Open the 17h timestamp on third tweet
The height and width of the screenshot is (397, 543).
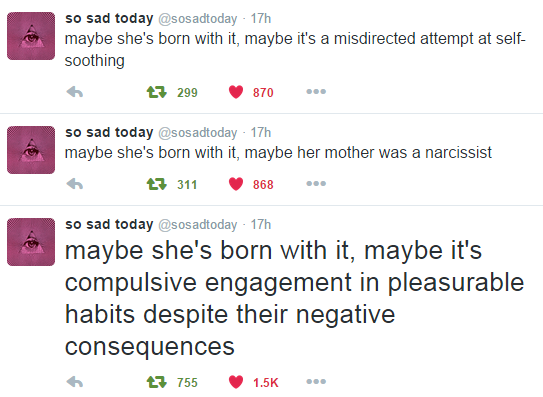click(261, 224)
